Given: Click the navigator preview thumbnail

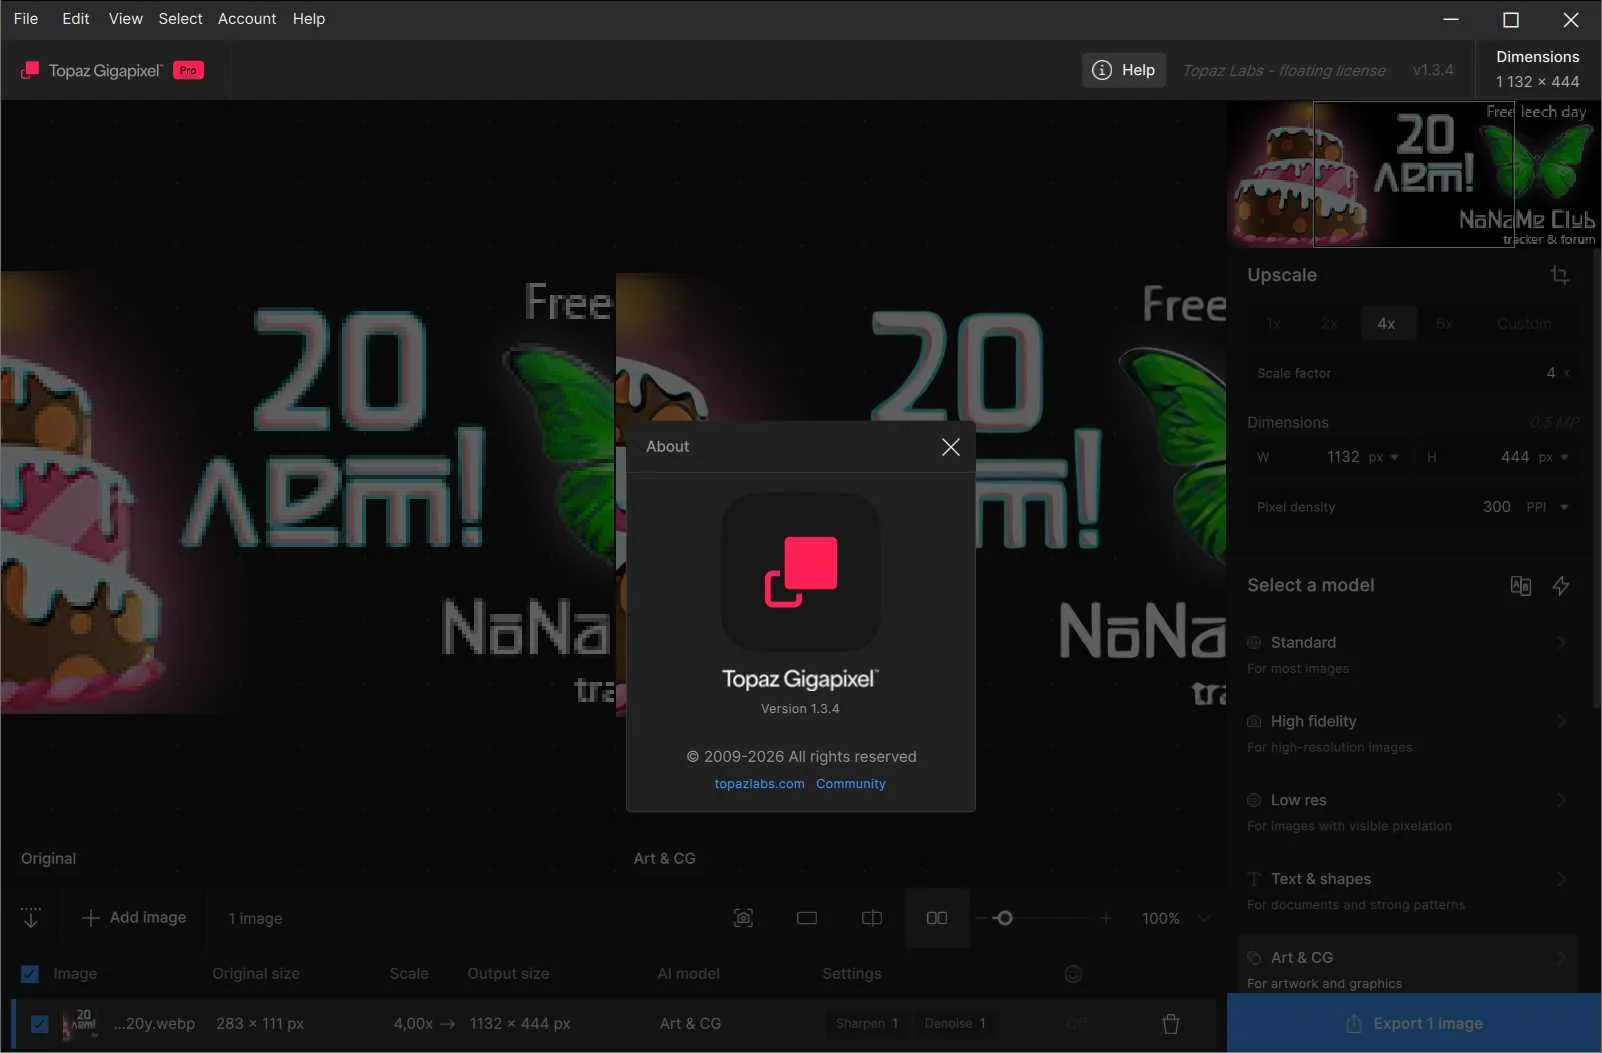Looking at the screenshot, I should click(x=1413, y=174).
